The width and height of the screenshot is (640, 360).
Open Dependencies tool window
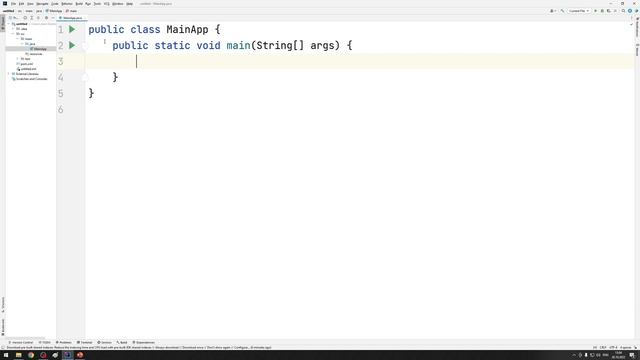point(144,342)
